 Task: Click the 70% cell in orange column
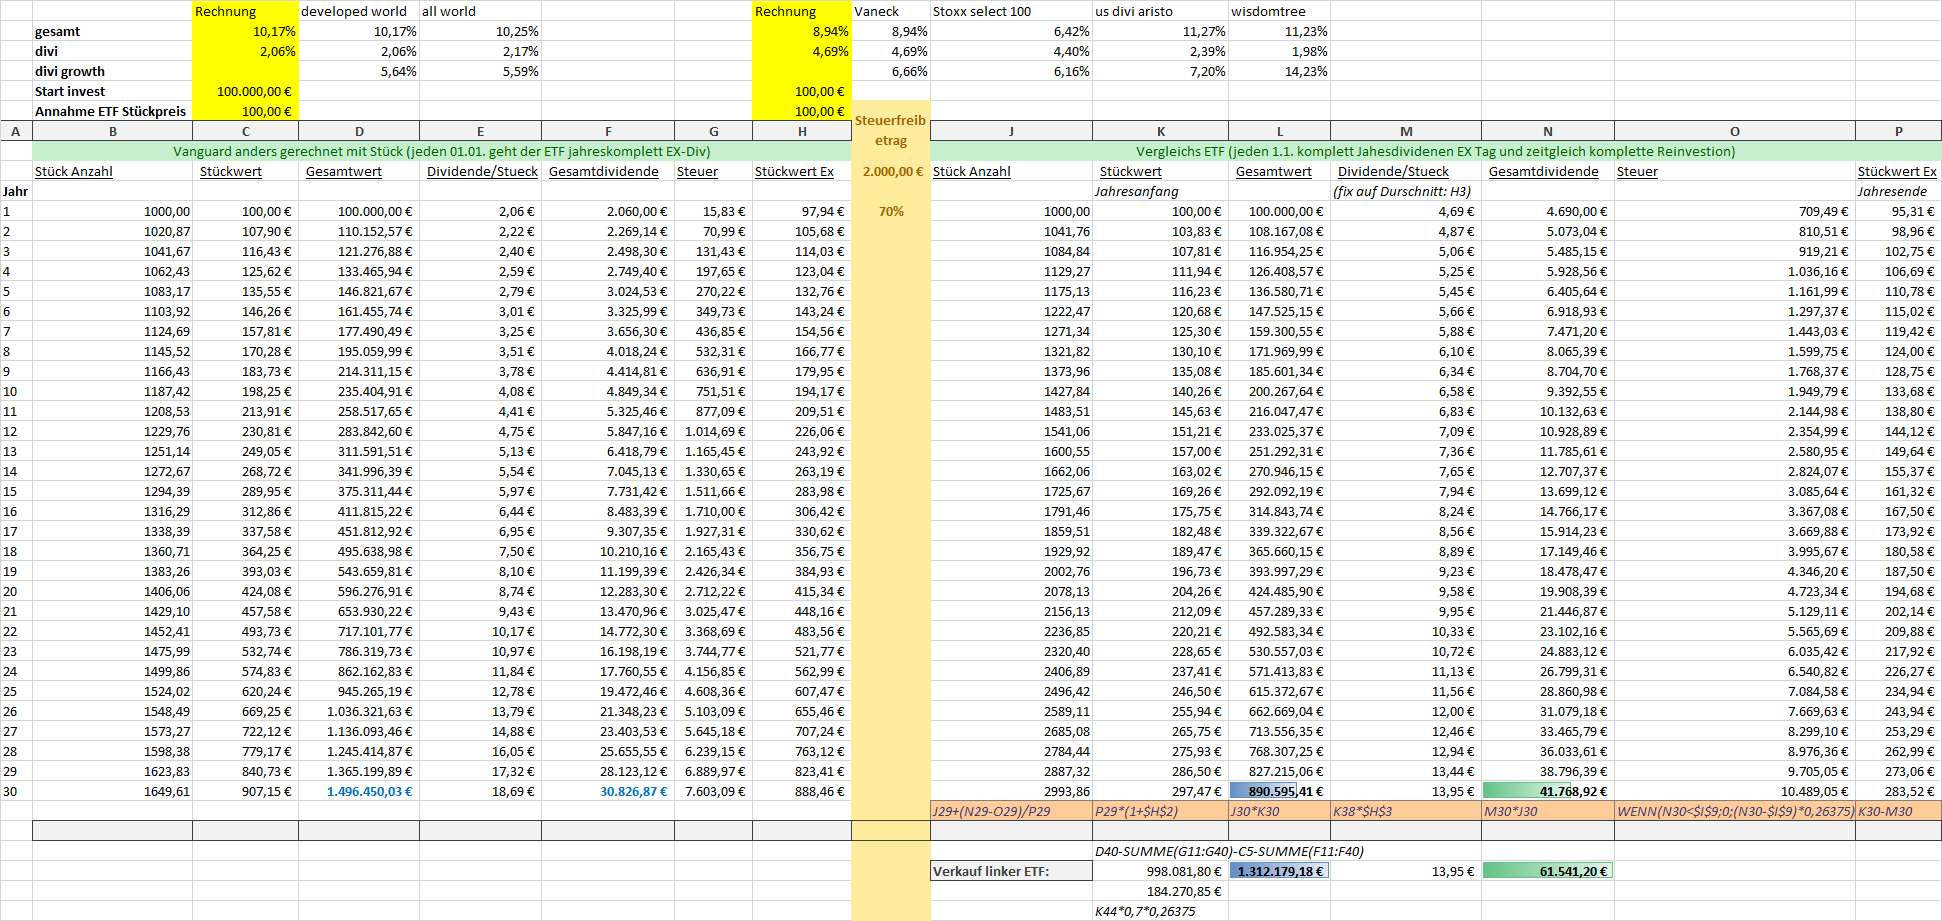[x=891, y=211]
